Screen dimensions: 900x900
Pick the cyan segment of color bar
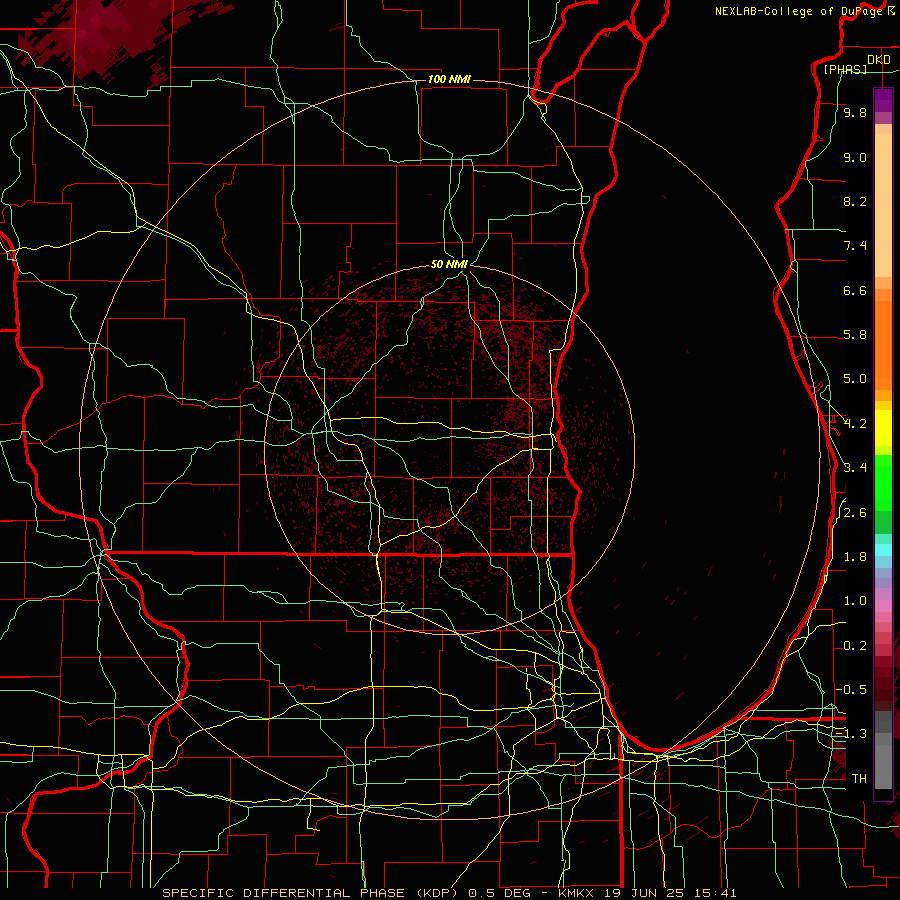pos(883,550)
